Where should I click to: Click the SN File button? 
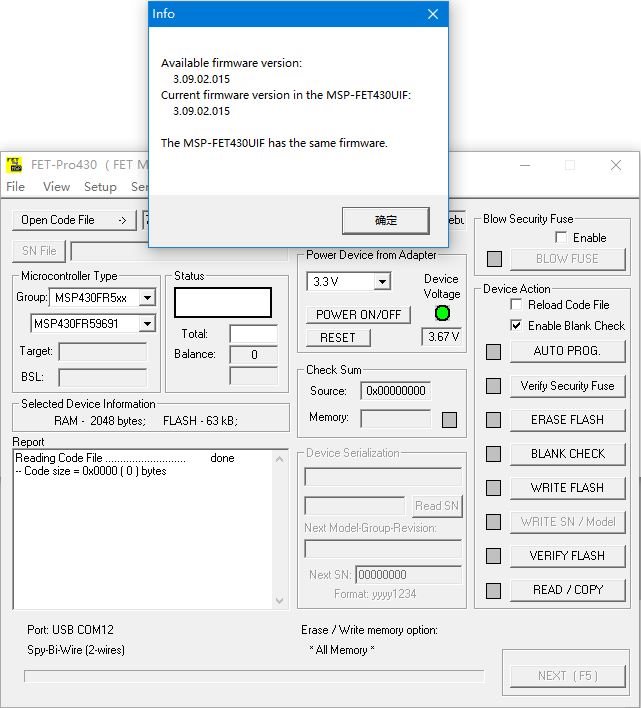(39, 251)
